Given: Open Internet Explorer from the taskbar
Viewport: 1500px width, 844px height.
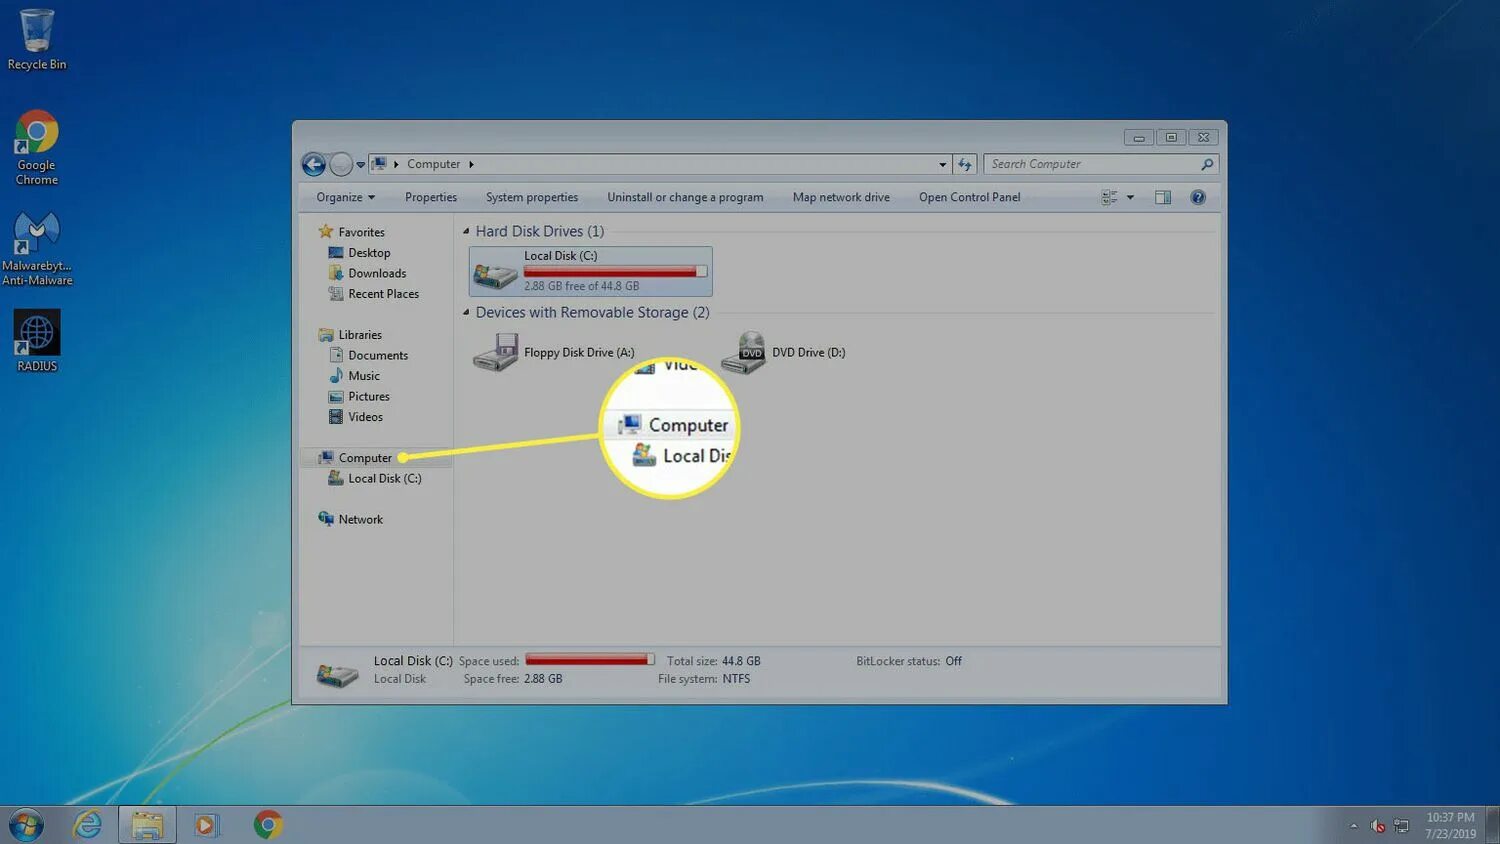Looking at the screenshot, I should pos(88,825).
